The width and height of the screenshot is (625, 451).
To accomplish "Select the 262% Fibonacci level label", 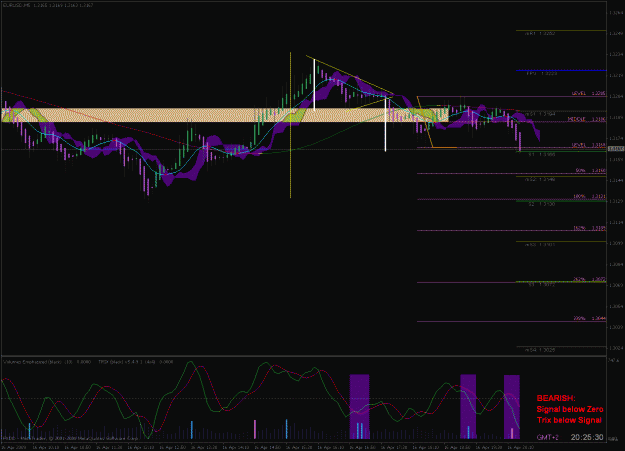I will [589, 280].
